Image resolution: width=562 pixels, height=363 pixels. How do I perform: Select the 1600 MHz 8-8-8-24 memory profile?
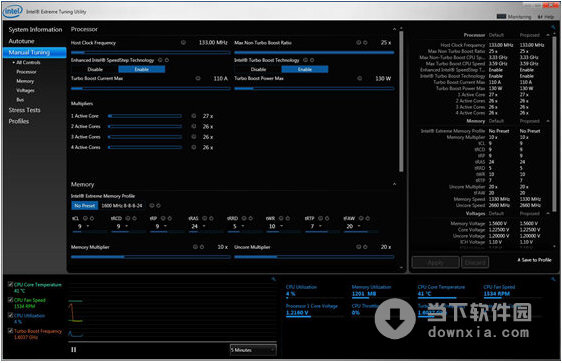[122, 205]
